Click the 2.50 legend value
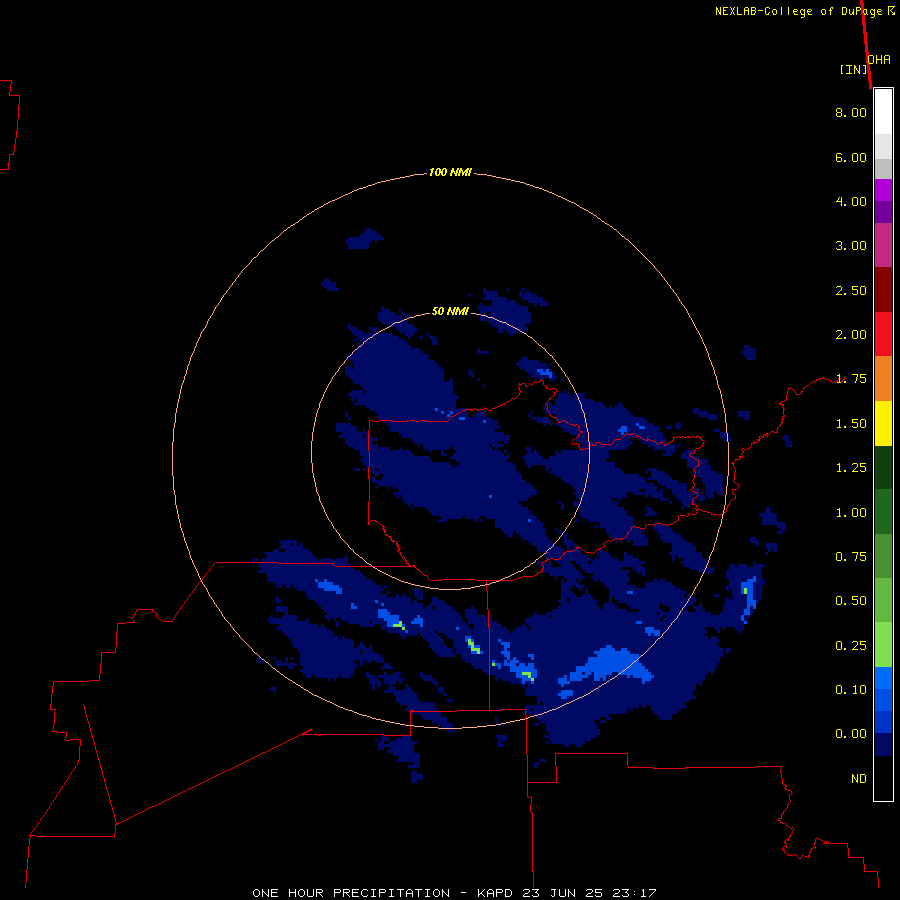This screenshot has width=900, height=900. [x=851, y=290]
